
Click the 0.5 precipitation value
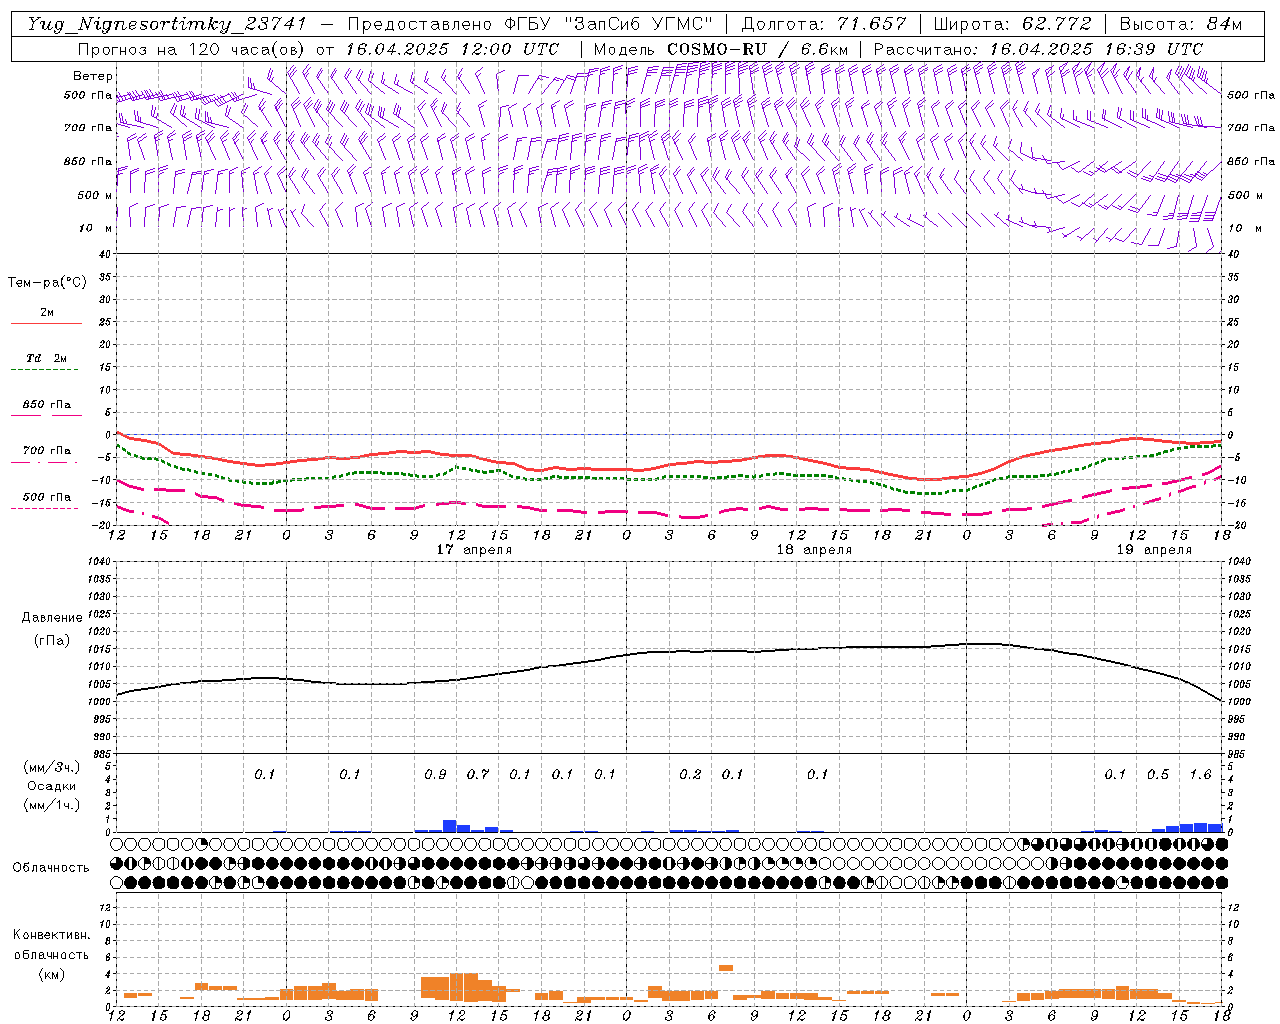(1158, 775)
